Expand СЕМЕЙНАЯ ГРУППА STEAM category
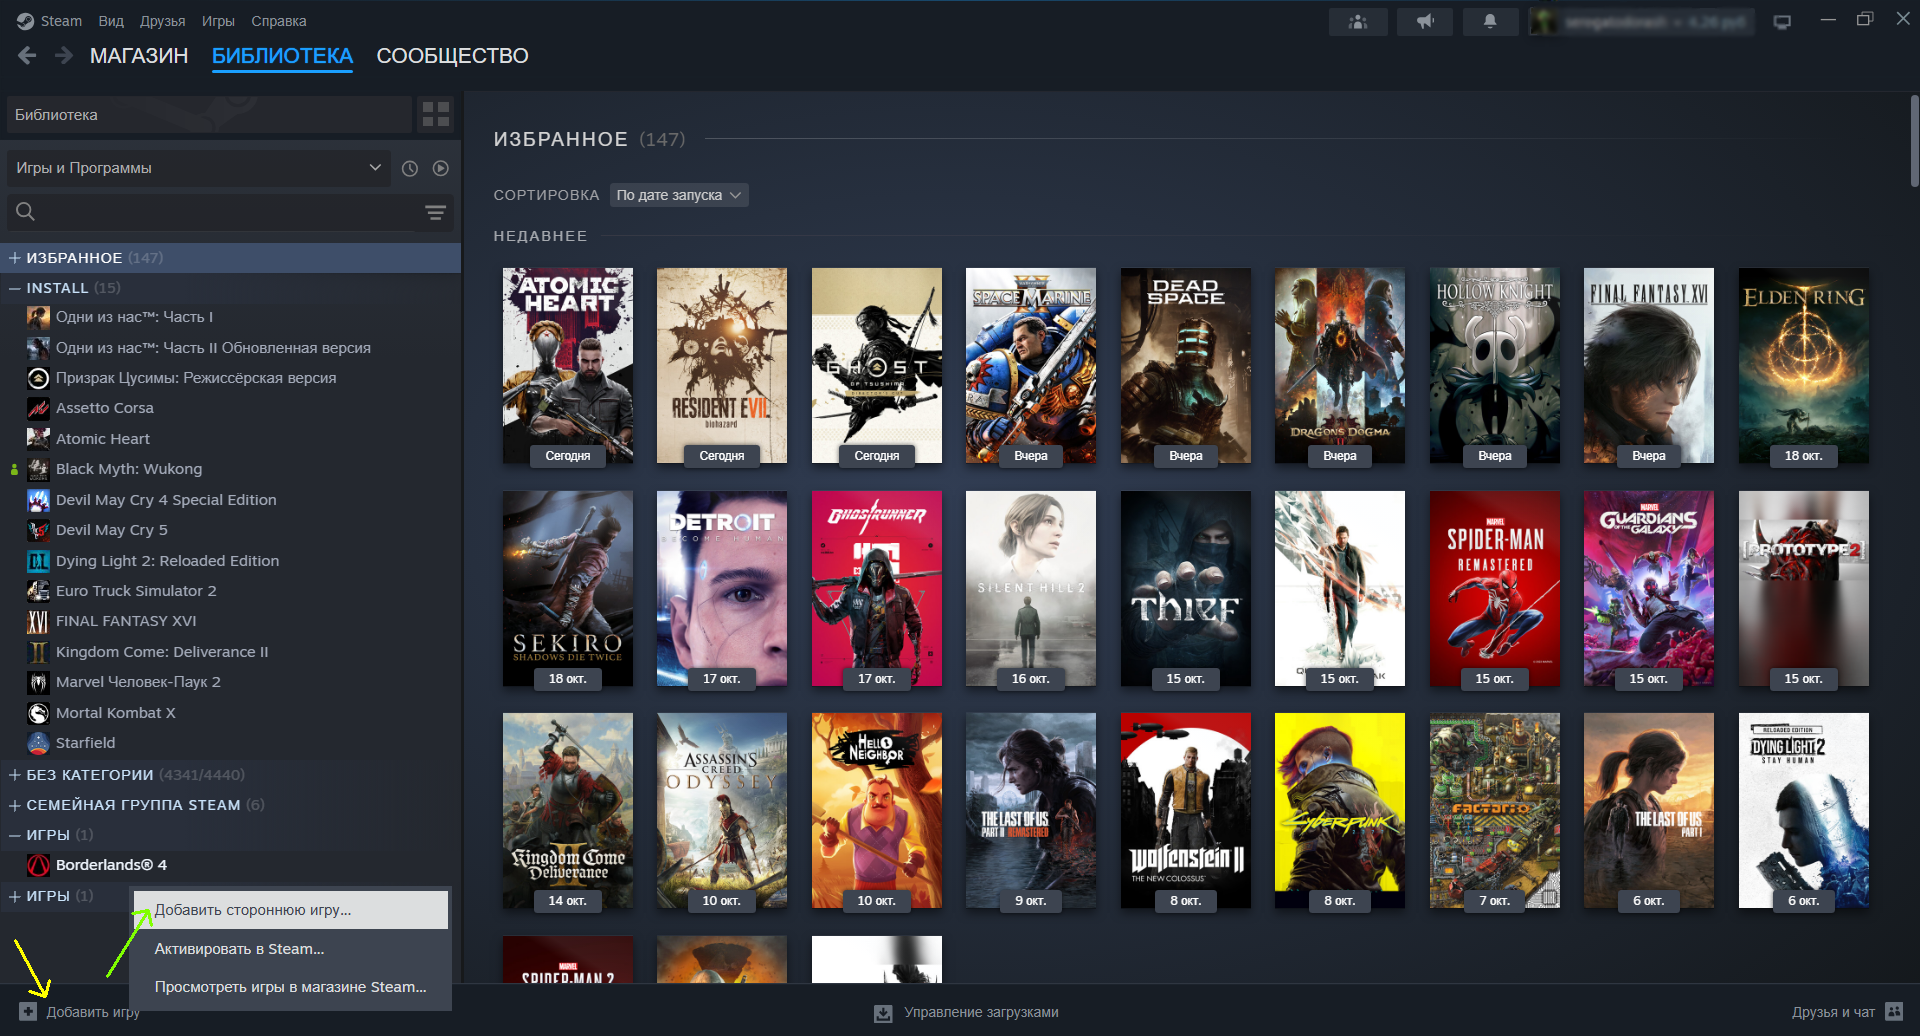Viewport: 1920px width, 1036px height. point(15,805)
